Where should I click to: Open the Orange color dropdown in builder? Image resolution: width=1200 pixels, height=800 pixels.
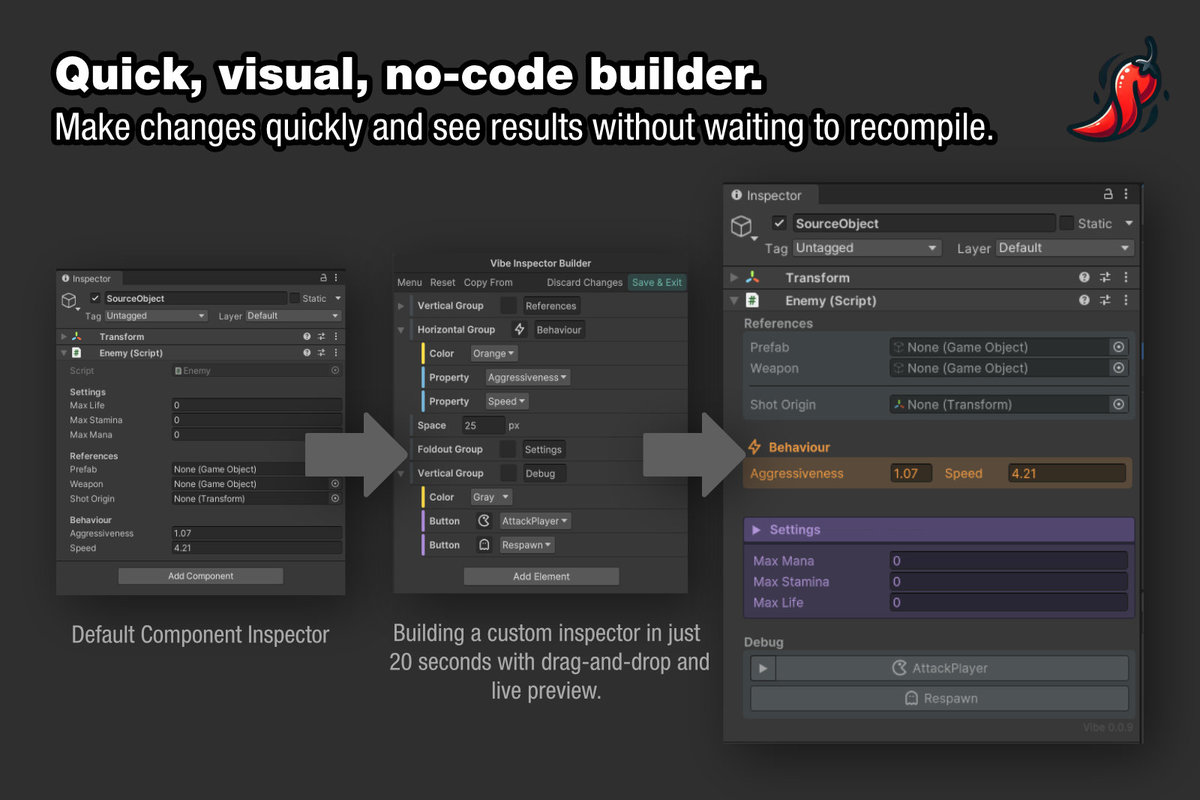click(494, 354)
